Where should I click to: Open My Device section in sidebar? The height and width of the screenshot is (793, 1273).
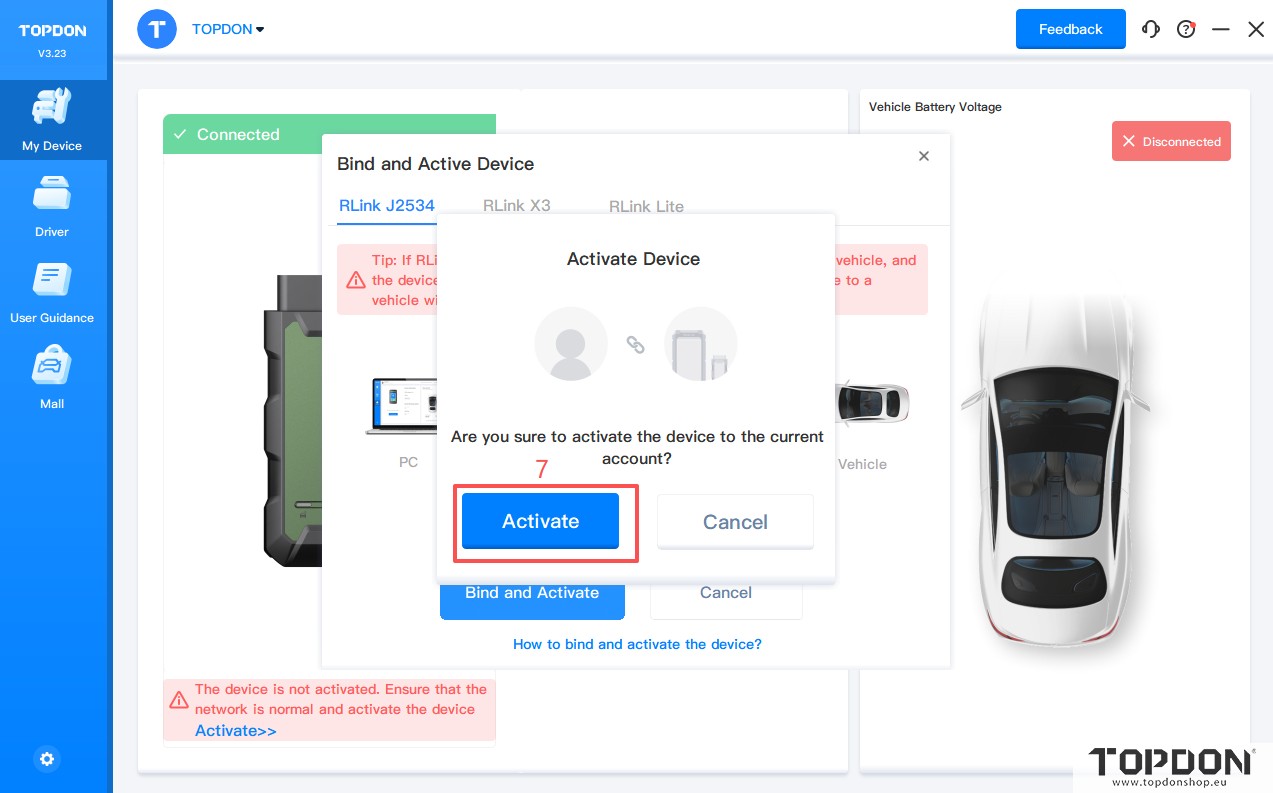(x=53, y=121)
